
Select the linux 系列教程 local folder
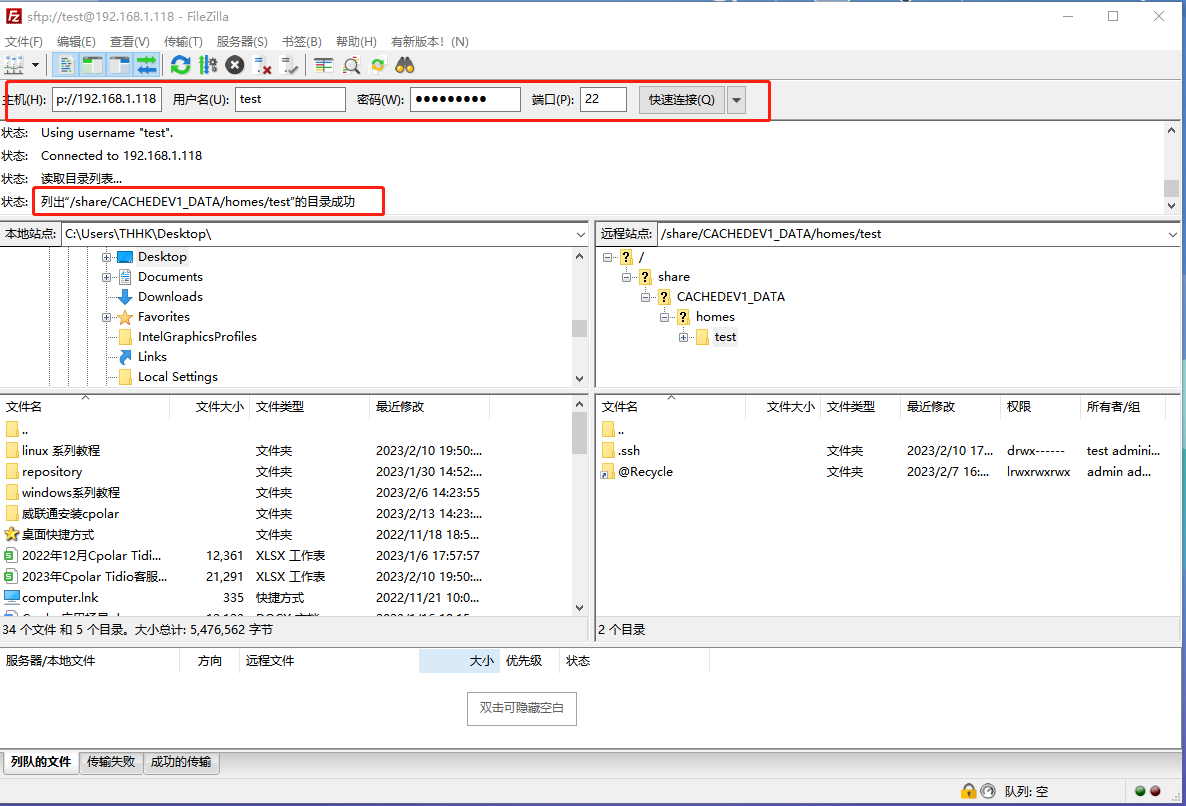[x=61, y=451]
